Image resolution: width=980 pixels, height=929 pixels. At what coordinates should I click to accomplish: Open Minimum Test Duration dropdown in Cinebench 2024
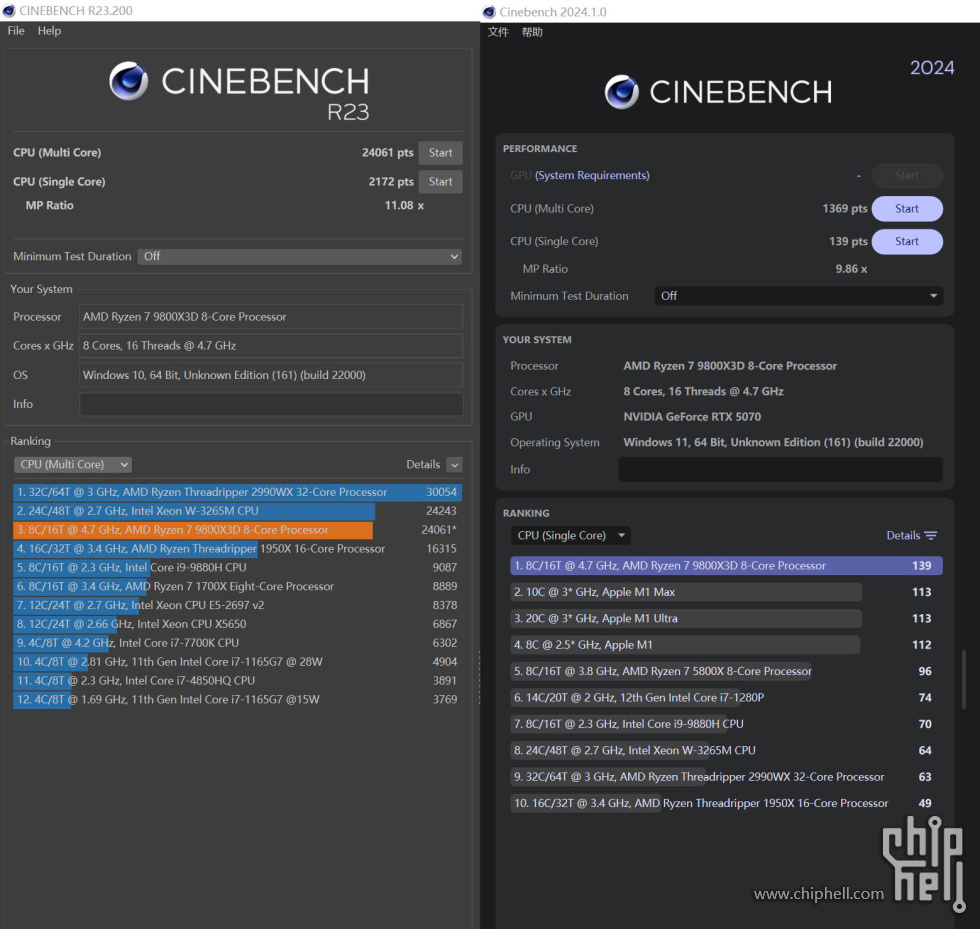(798, 296)
